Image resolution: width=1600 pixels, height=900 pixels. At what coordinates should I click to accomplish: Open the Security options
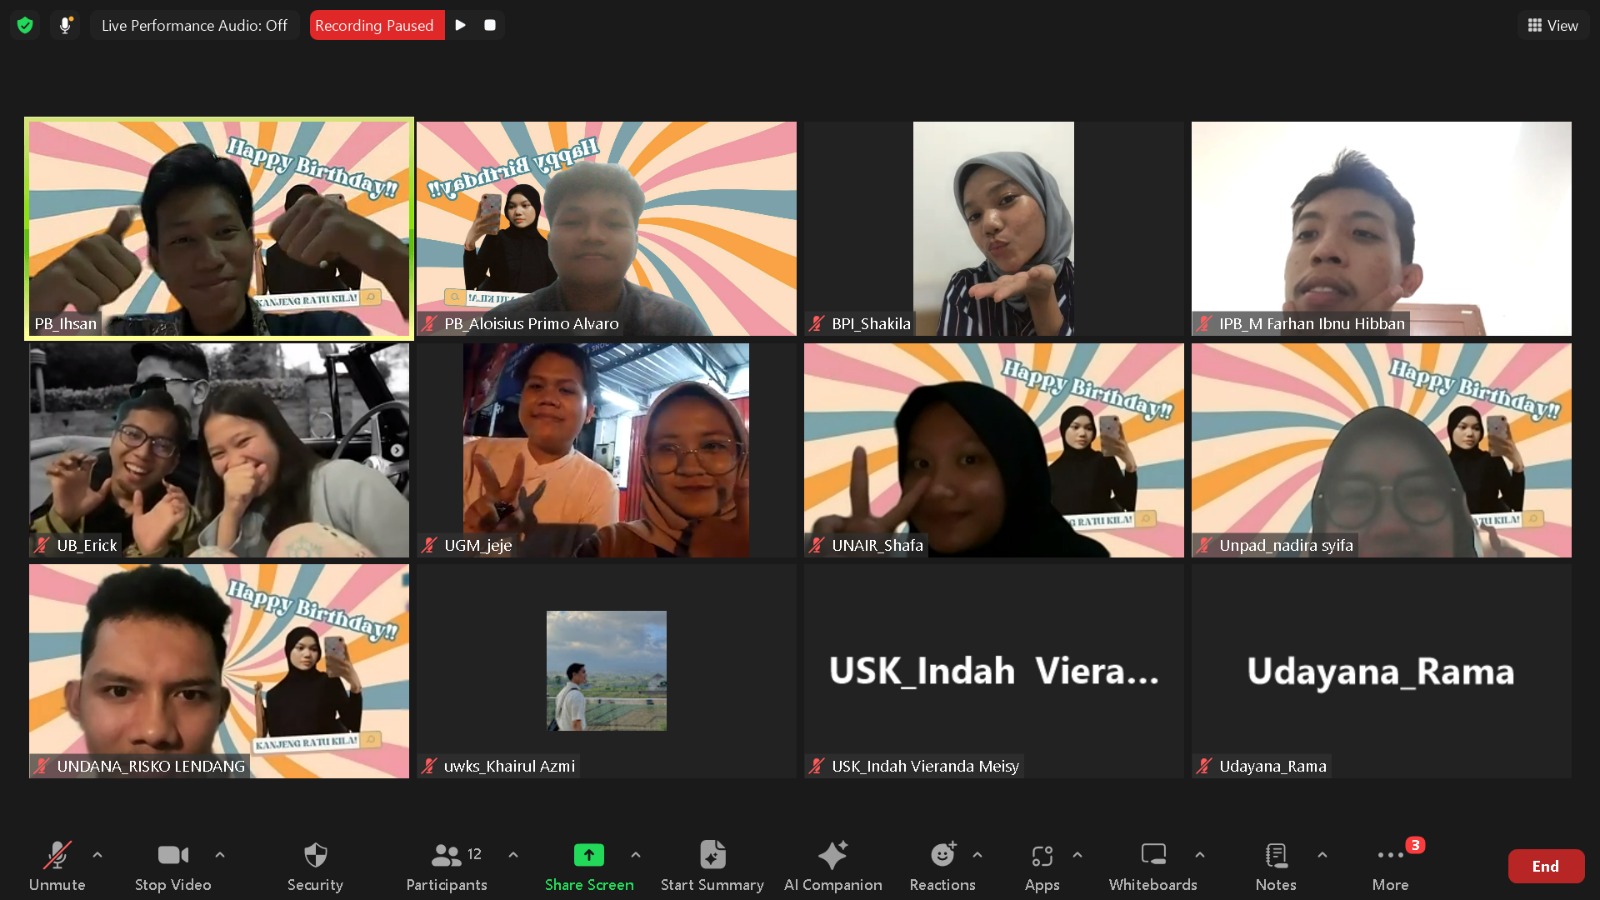(315, 866)
